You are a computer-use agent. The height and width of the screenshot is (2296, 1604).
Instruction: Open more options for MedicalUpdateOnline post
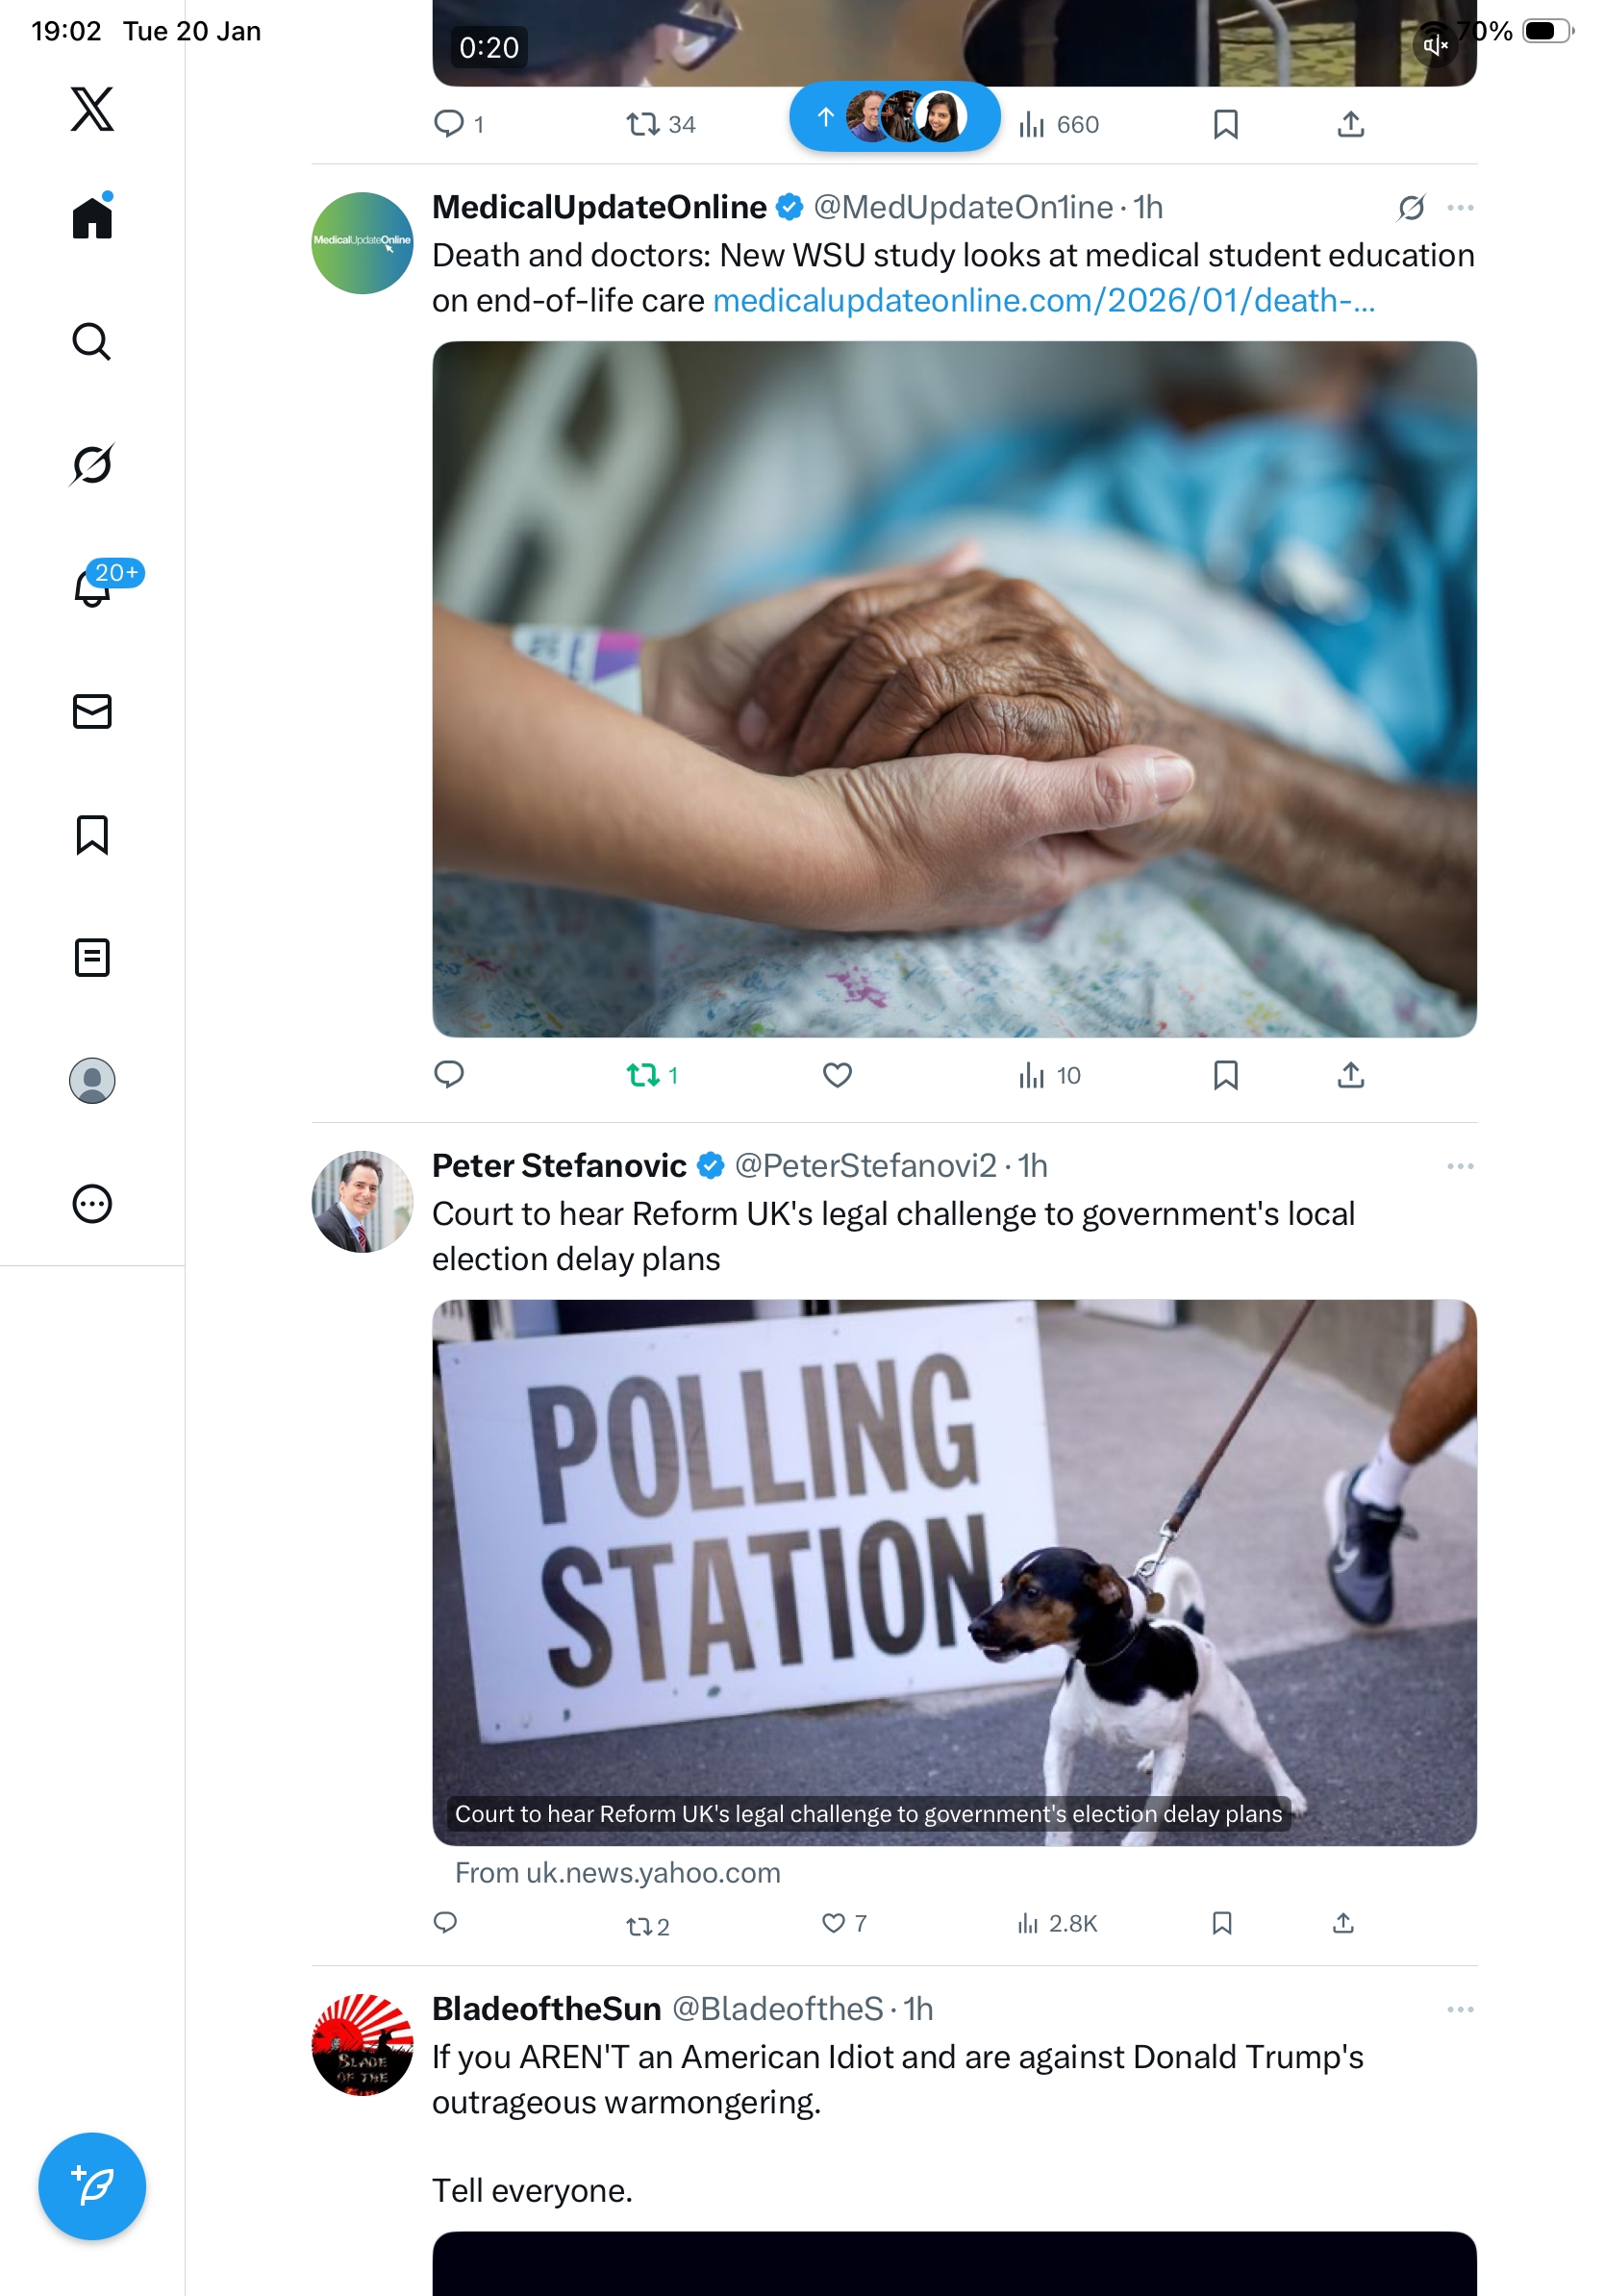[x=1460, y=208]
